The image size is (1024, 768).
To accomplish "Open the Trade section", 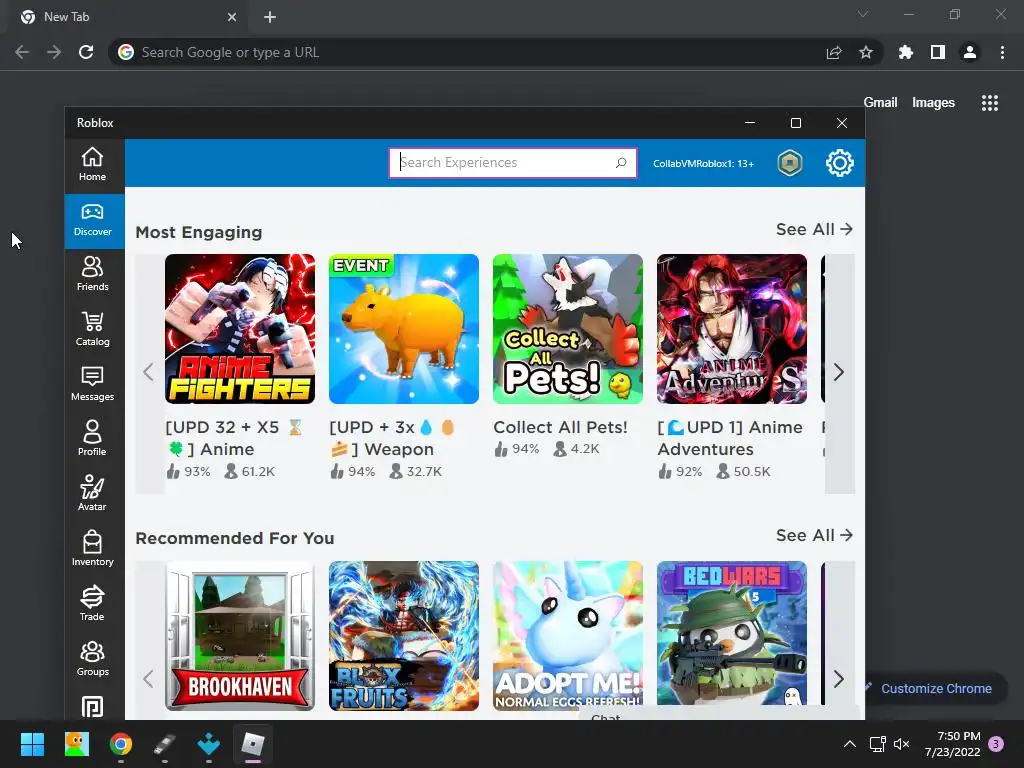I will coord(92,604).
